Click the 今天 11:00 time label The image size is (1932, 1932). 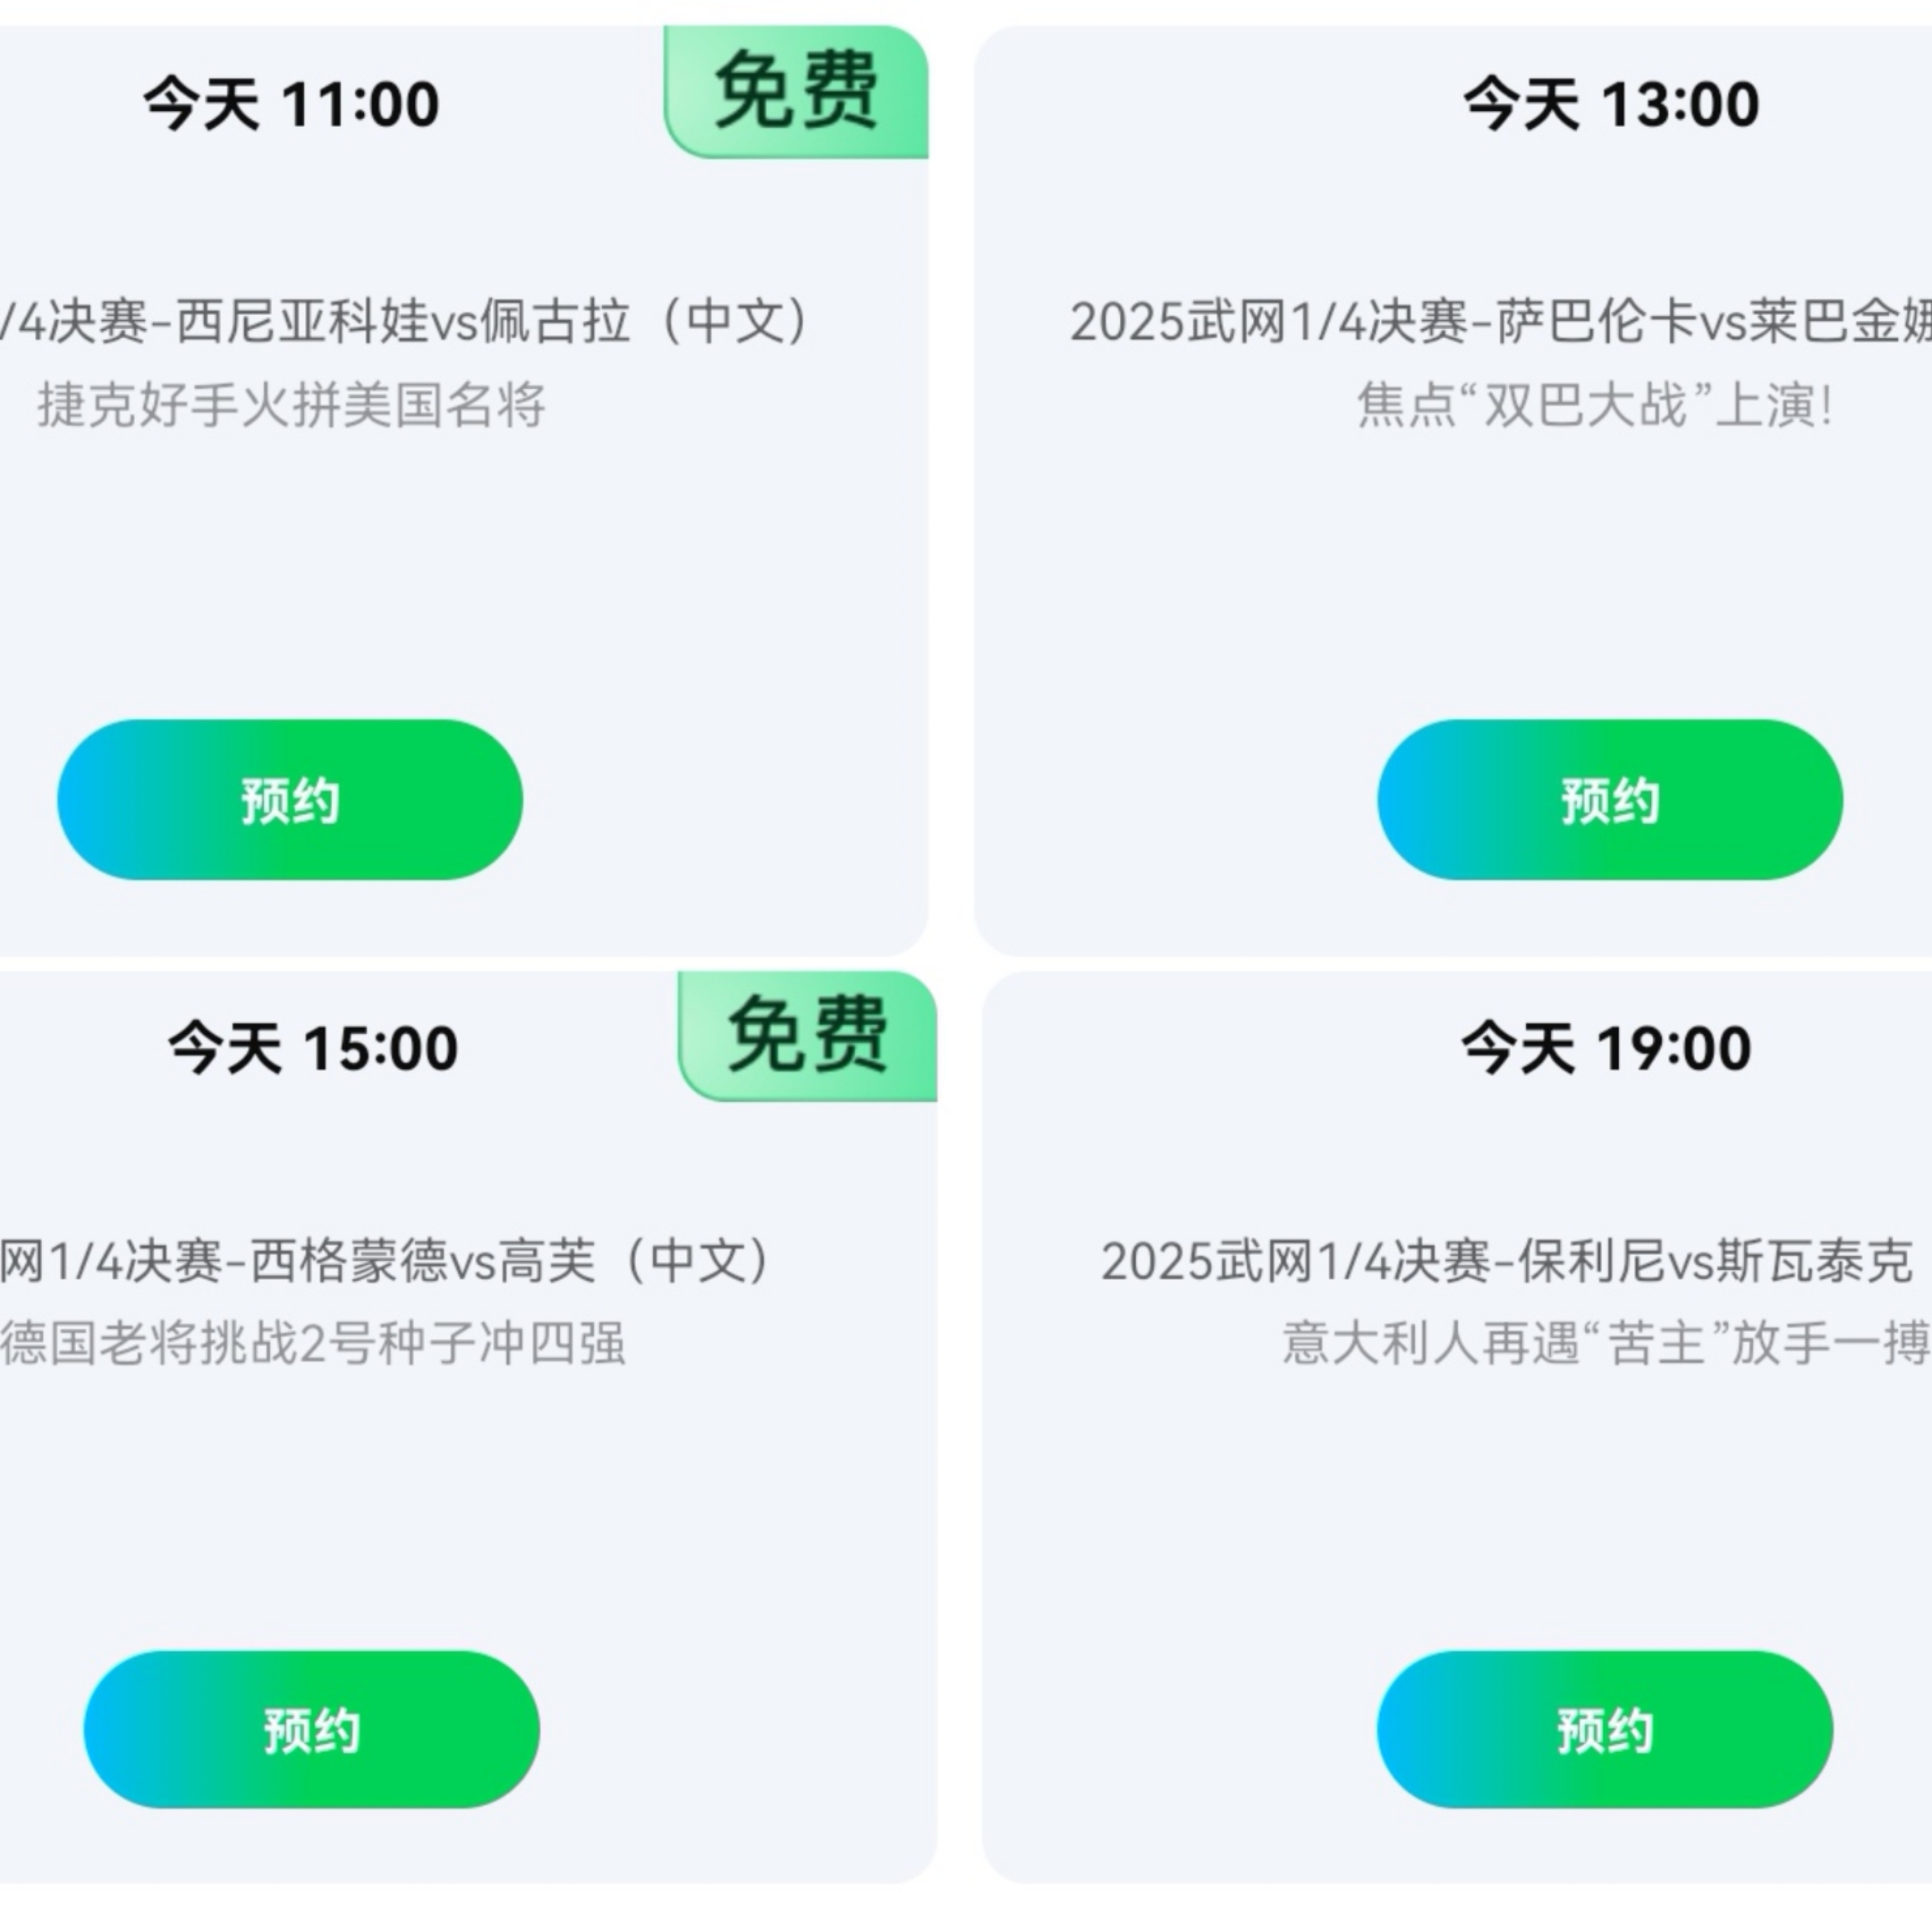[x=291, y=104]
